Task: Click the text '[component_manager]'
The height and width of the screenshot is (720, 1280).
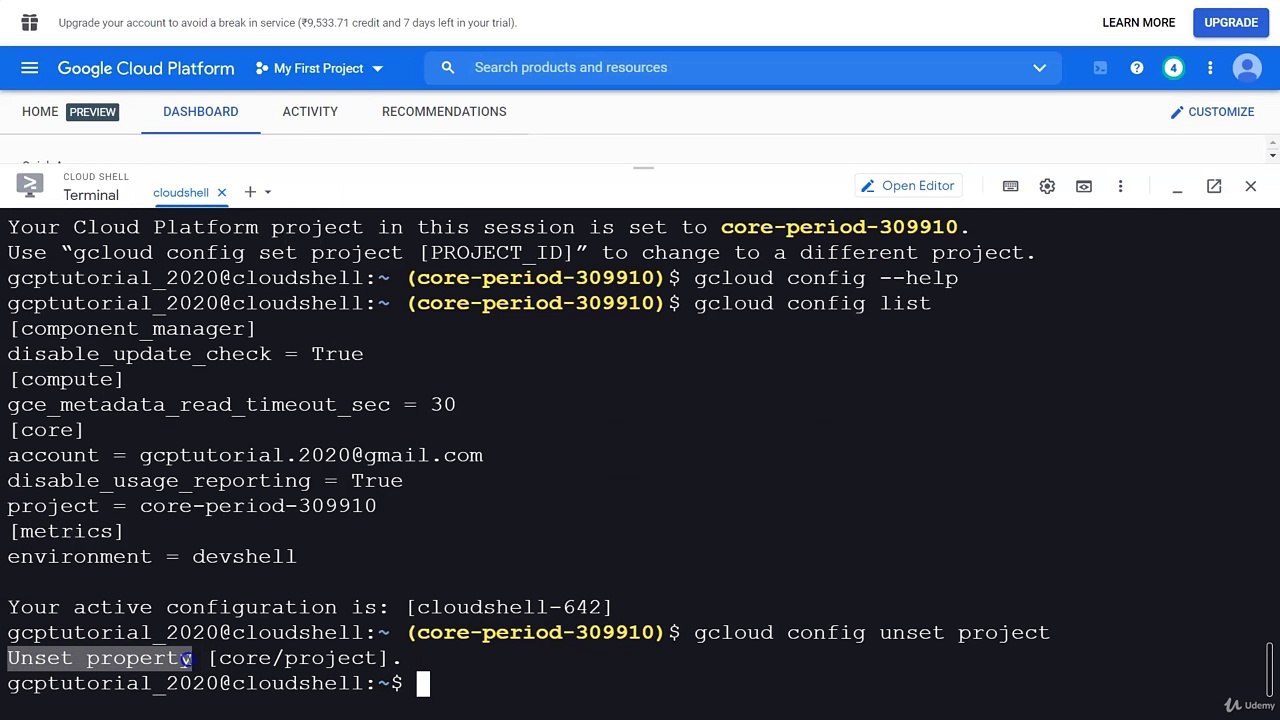Action: coord(132,328)
